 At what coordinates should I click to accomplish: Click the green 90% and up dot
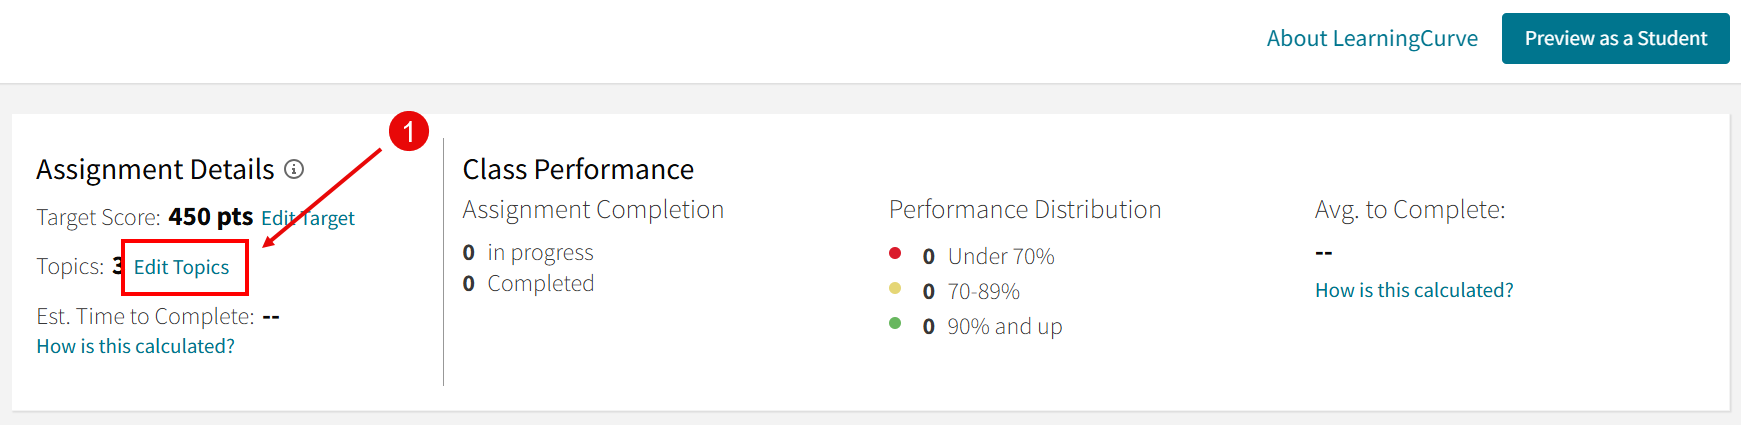coord(895,323)
